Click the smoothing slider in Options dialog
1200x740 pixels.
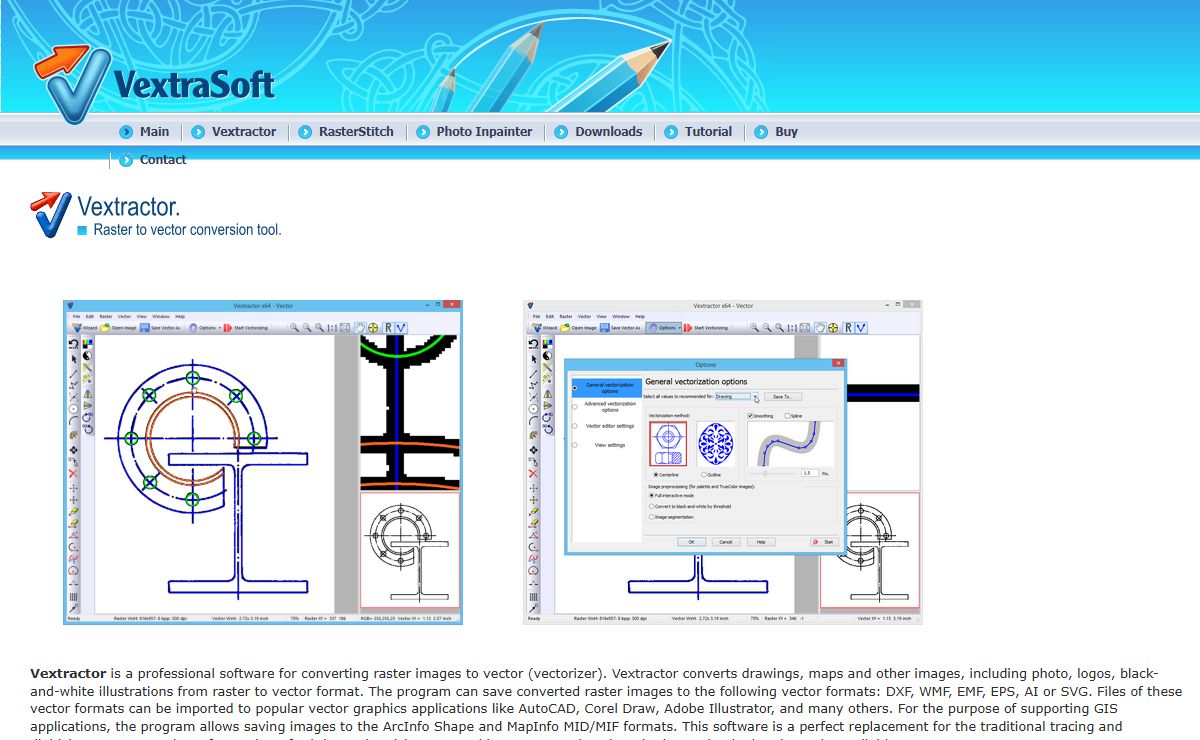(x=772, y=473)
